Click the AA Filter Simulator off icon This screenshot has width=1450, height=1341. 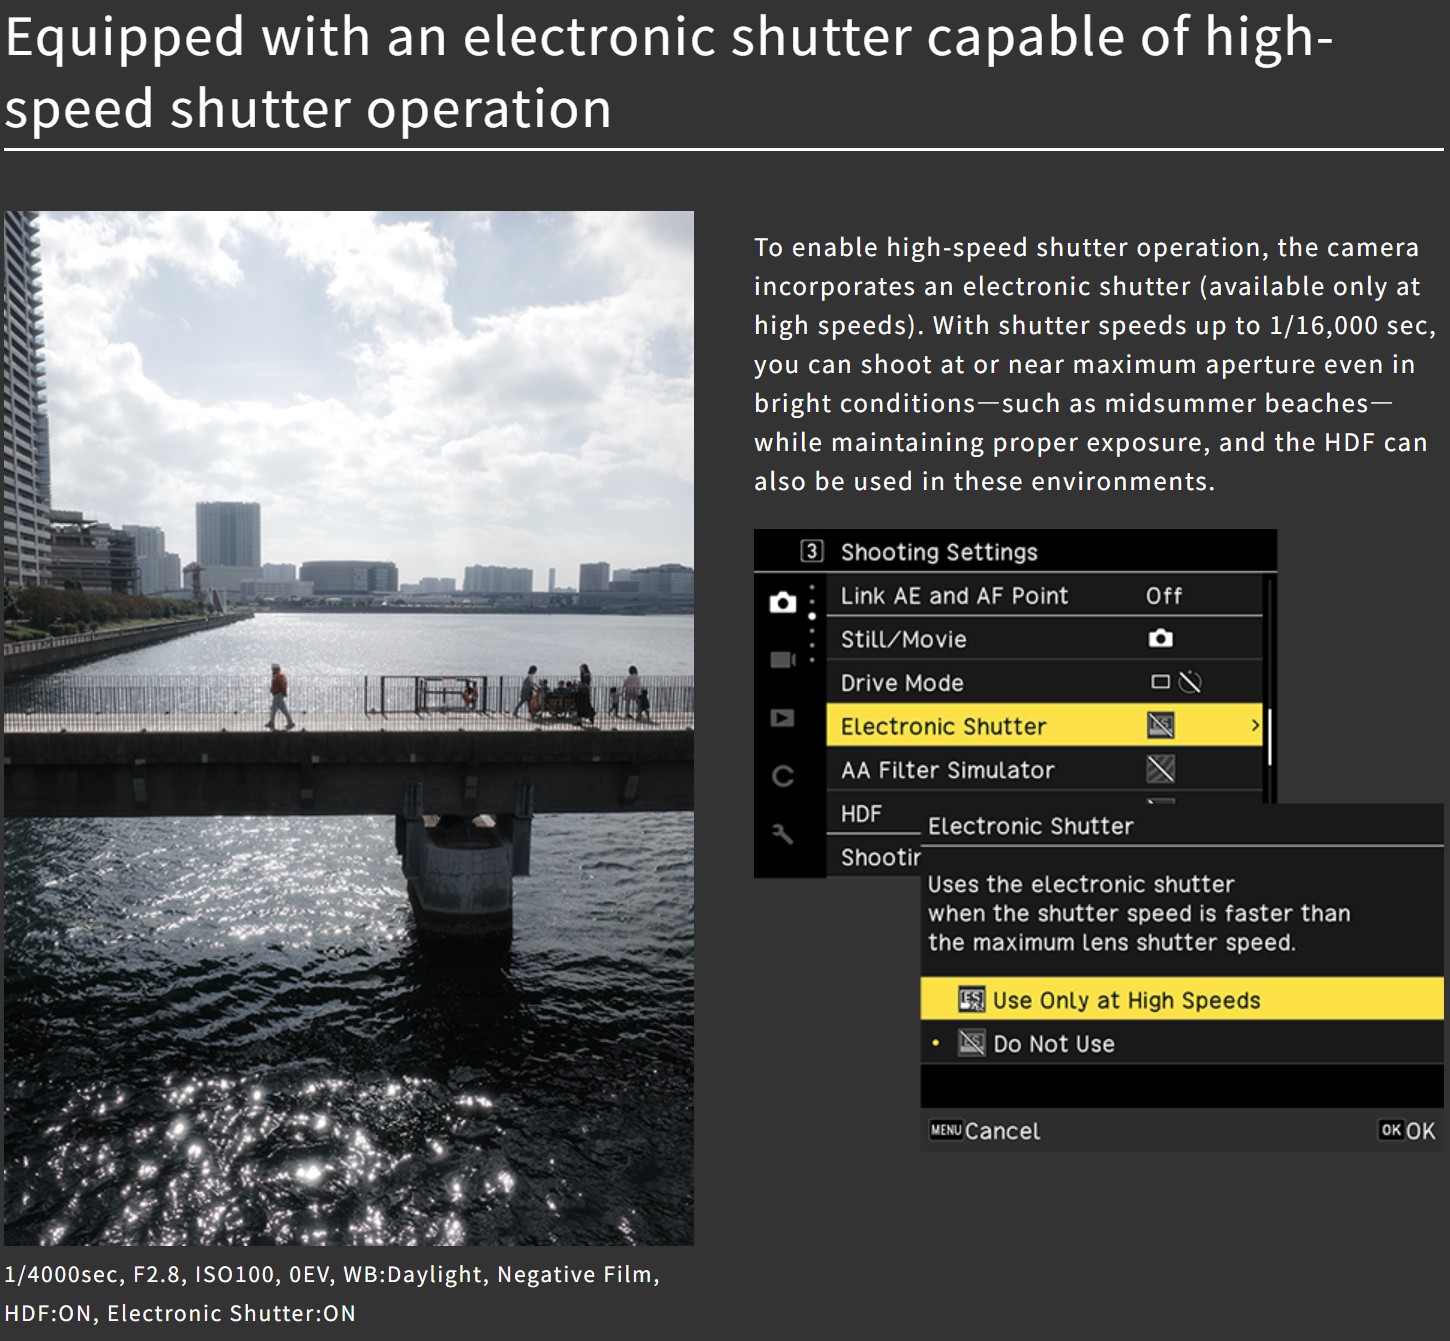click(1160, 770)
